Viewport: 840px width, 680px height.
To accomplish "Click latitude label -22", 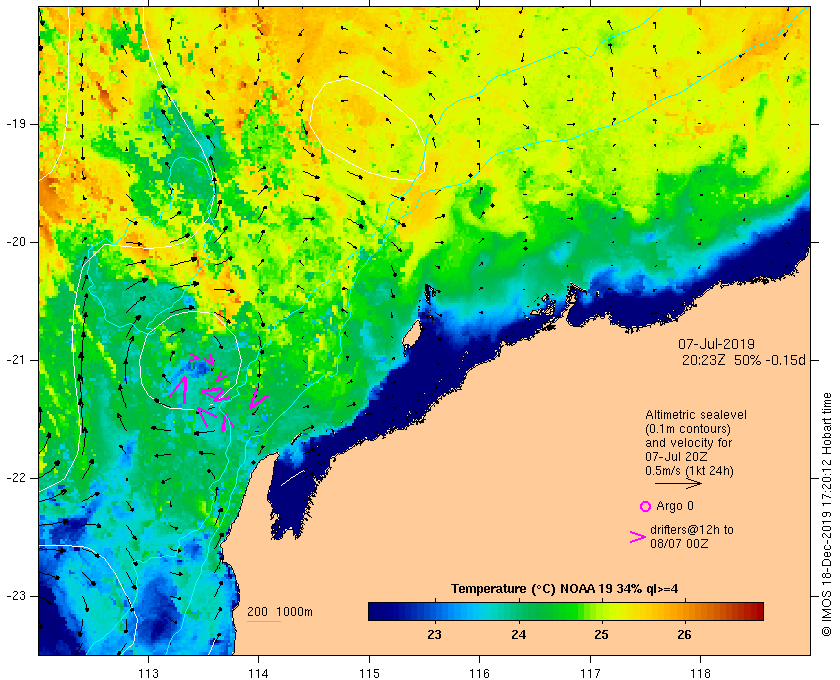I will [16, 478].
